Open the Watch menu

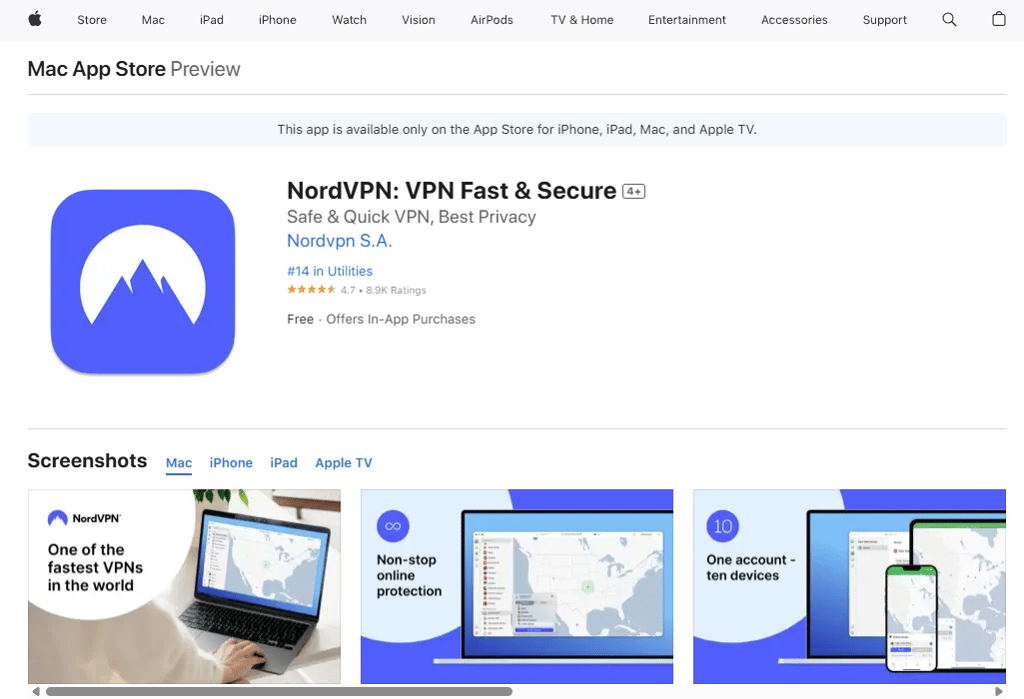[x=349, y=20]
